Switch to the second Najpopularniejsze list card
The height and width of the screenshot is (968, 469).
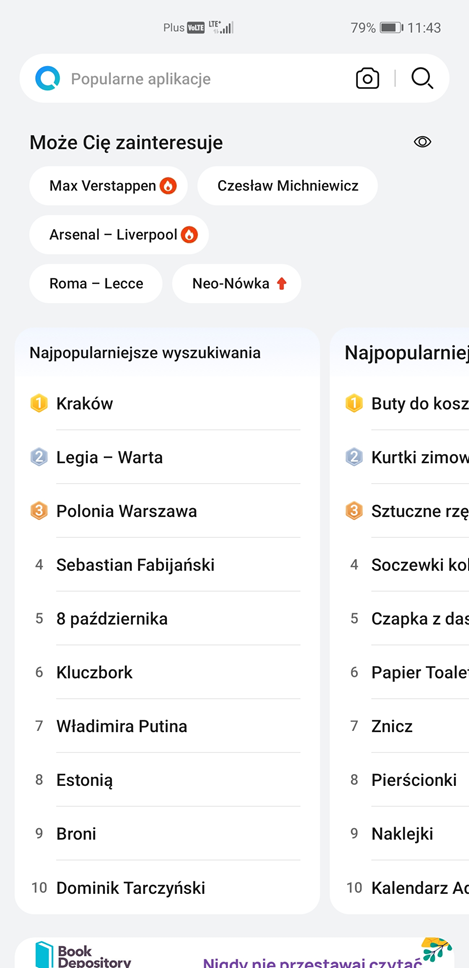[x=400, y=620]
